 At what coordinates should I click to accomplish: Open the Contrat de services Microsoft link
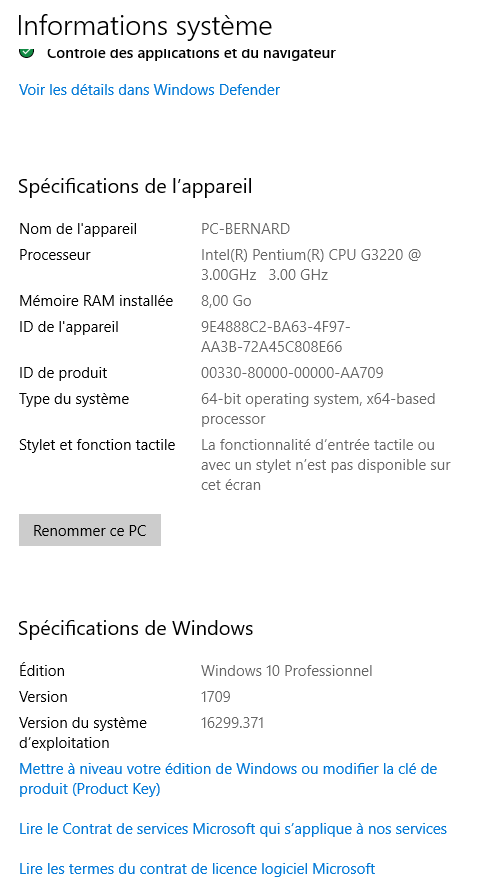233,829
